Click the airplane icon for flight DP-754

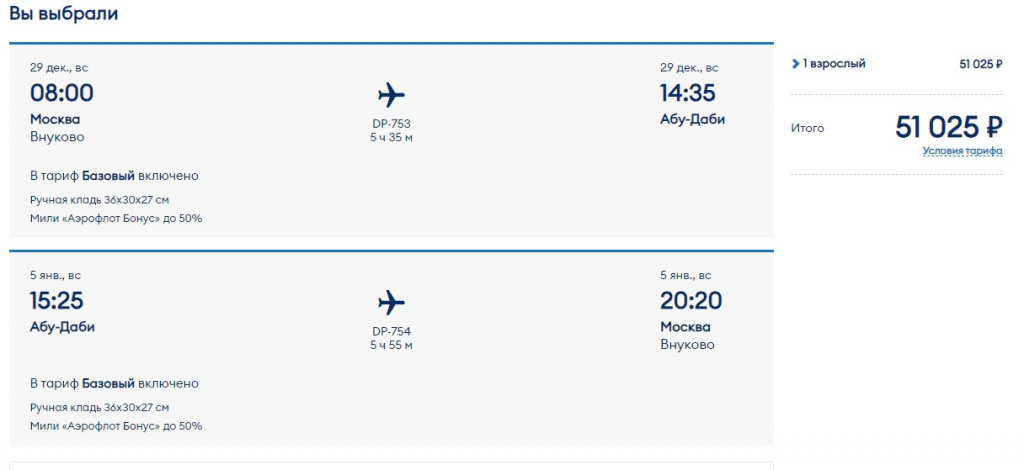(x=391, y=303)
